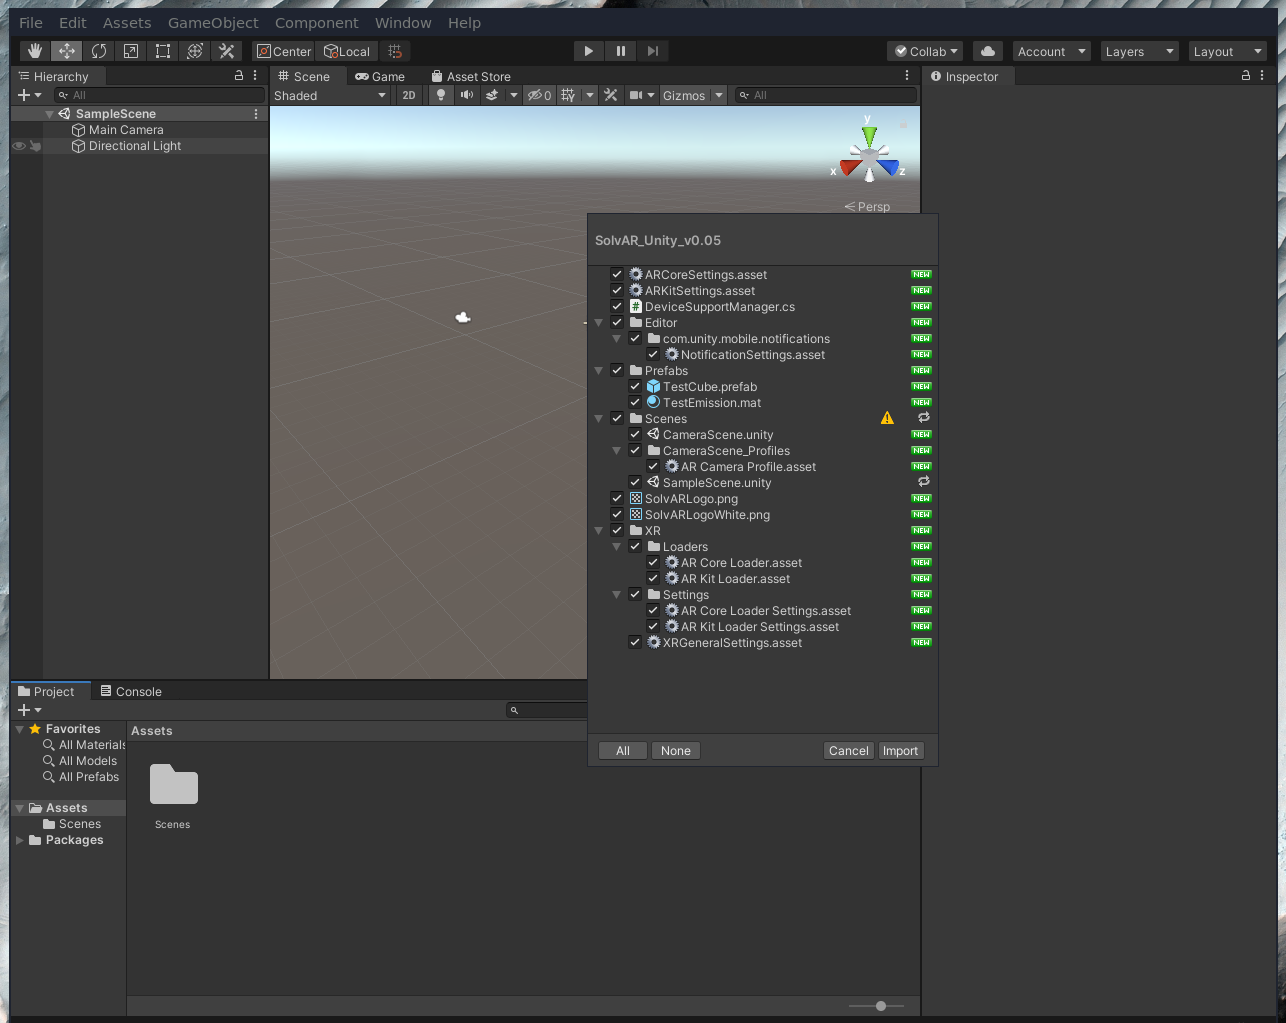Open the Inspector panel's three-dot menu
Screen dimensions: 1286x1023
click(x=1264, y=76)
